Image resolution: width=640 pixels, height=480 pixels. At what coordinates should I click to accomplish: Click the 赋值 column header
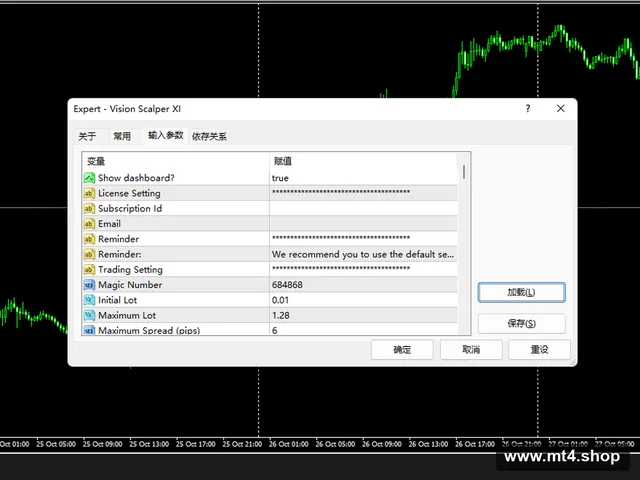coord(283,161)
